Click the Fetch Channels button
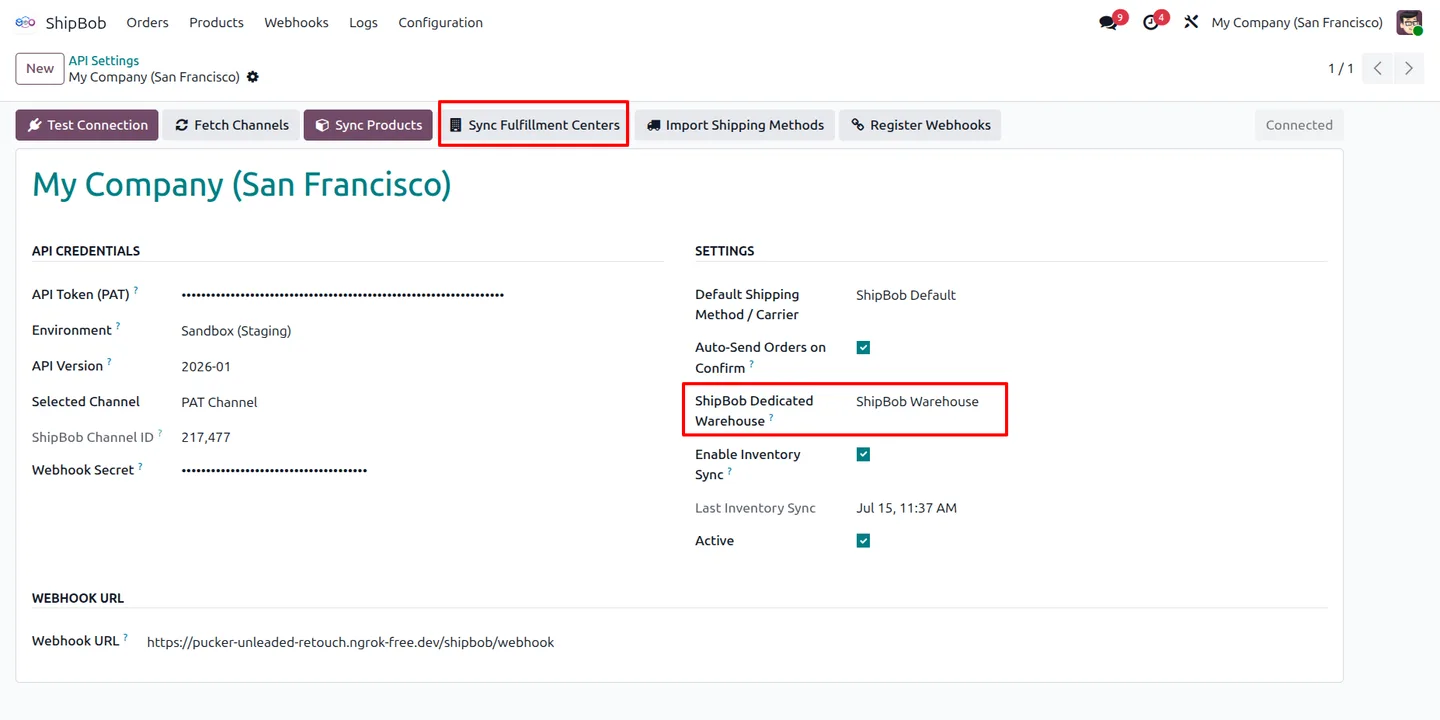The width and height of the screenshot is (1440, 720). pyautogui.click(x=231, y=125)
